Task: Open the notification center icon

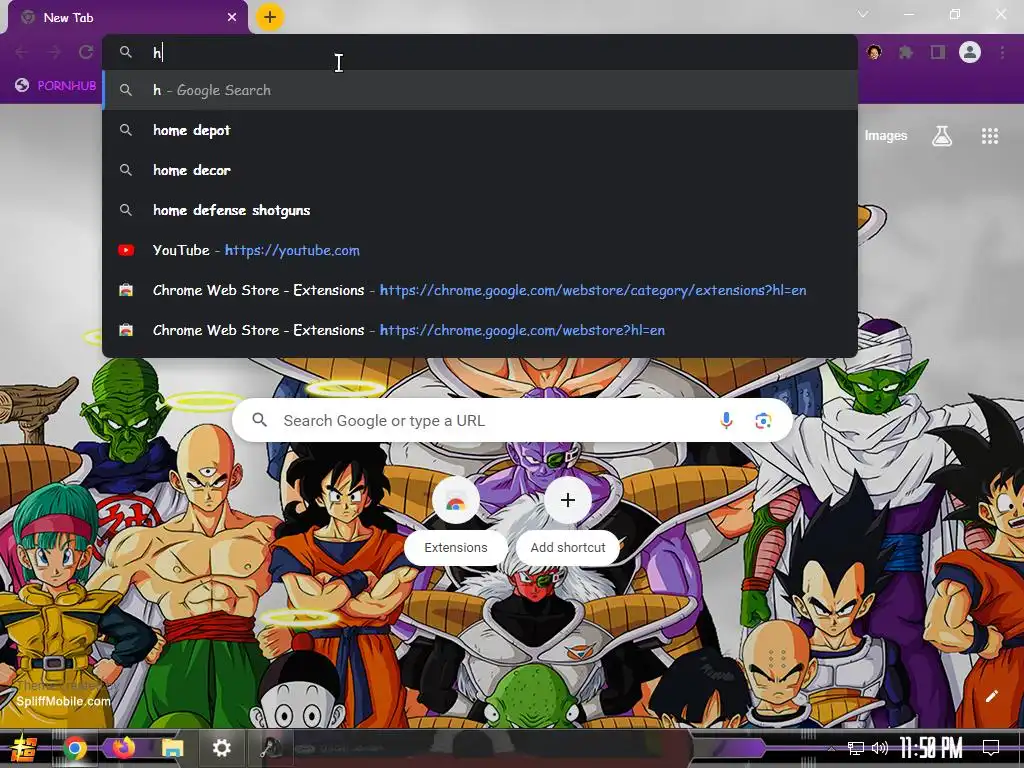Action: pos(991,748)
